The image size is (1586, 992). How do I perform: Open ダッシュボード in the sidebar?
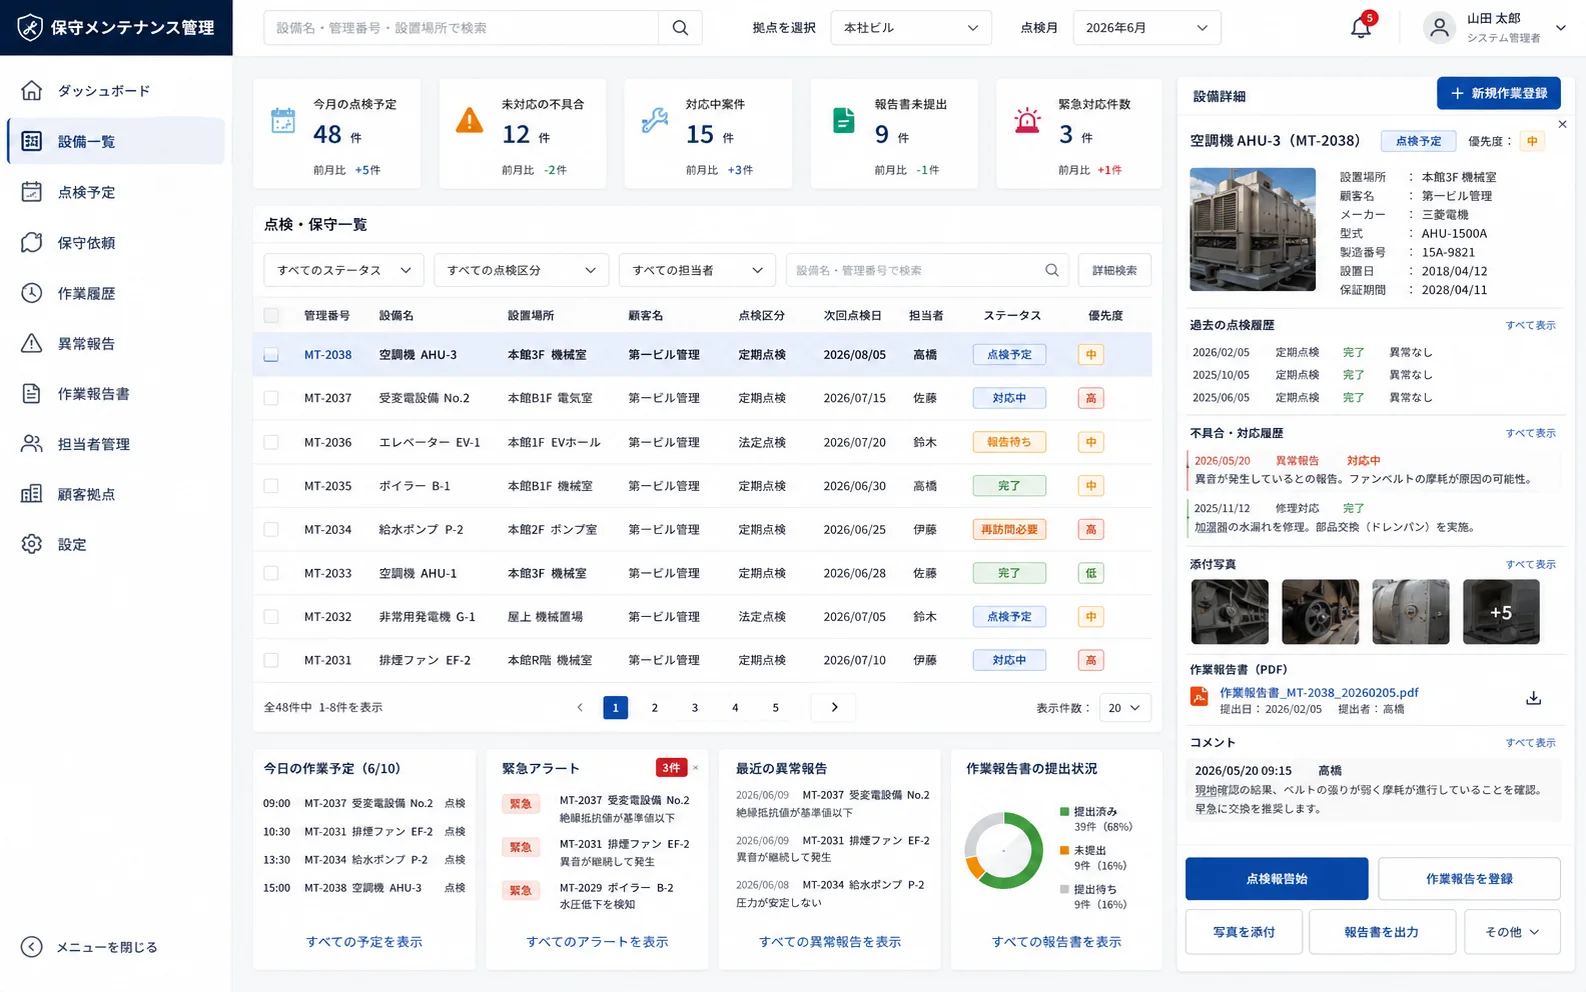tap(116, 91)
